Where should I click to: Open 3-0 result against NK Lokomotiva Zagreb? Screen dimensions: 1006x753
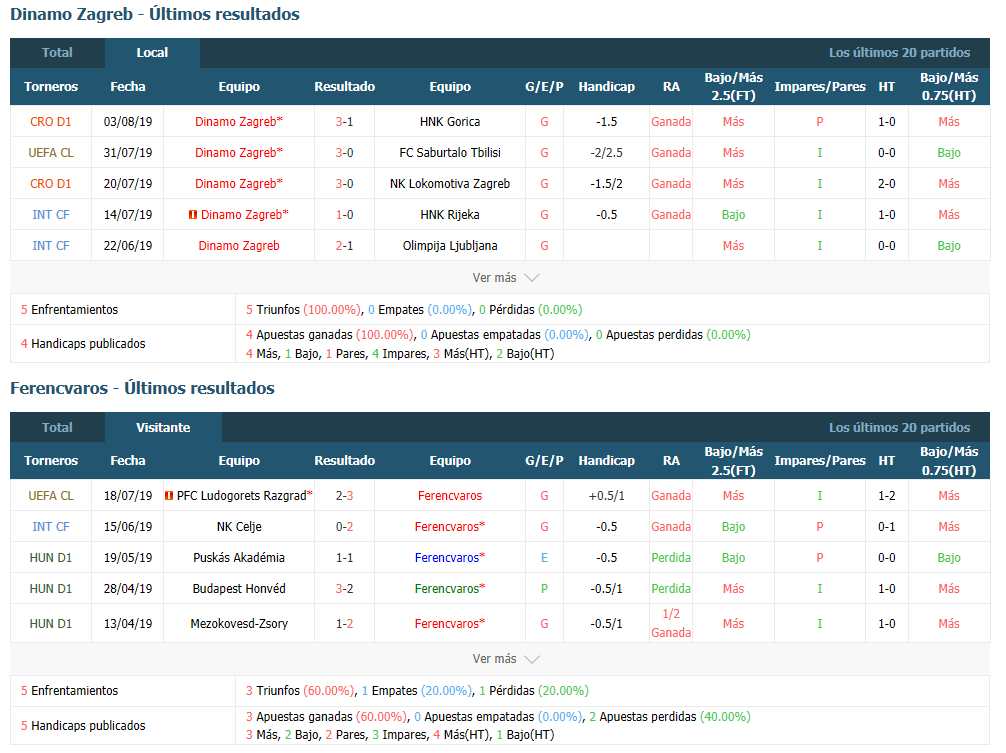(345, 183)
